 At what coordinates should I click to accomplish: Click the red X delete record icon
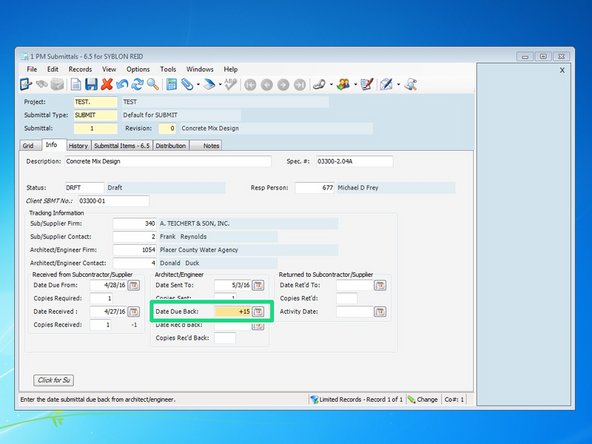click(x=107, y=84)
